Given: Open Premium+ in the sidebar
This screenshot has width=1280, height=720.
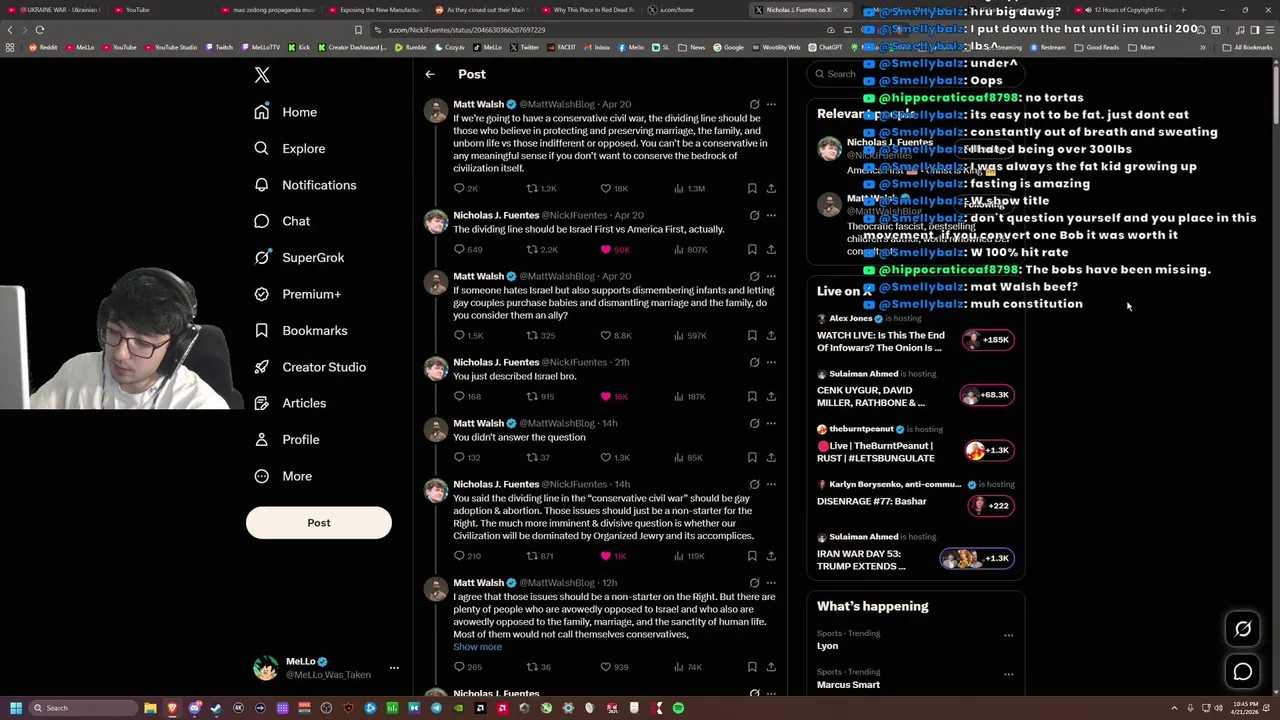Looking at the screenshot, I should tap(297, 294).
